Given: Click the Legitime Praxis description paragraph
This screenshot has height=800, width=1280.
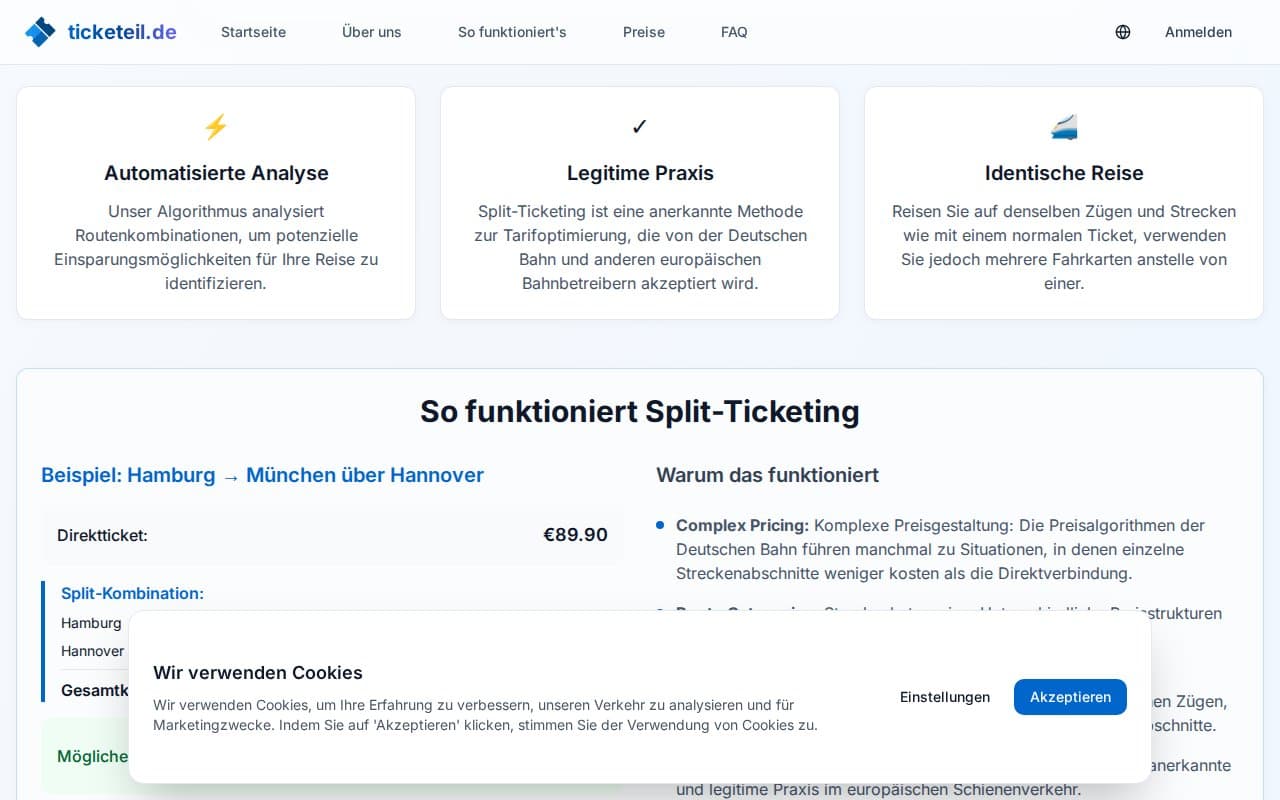Looking at the screenshot, I should point(640,247).
